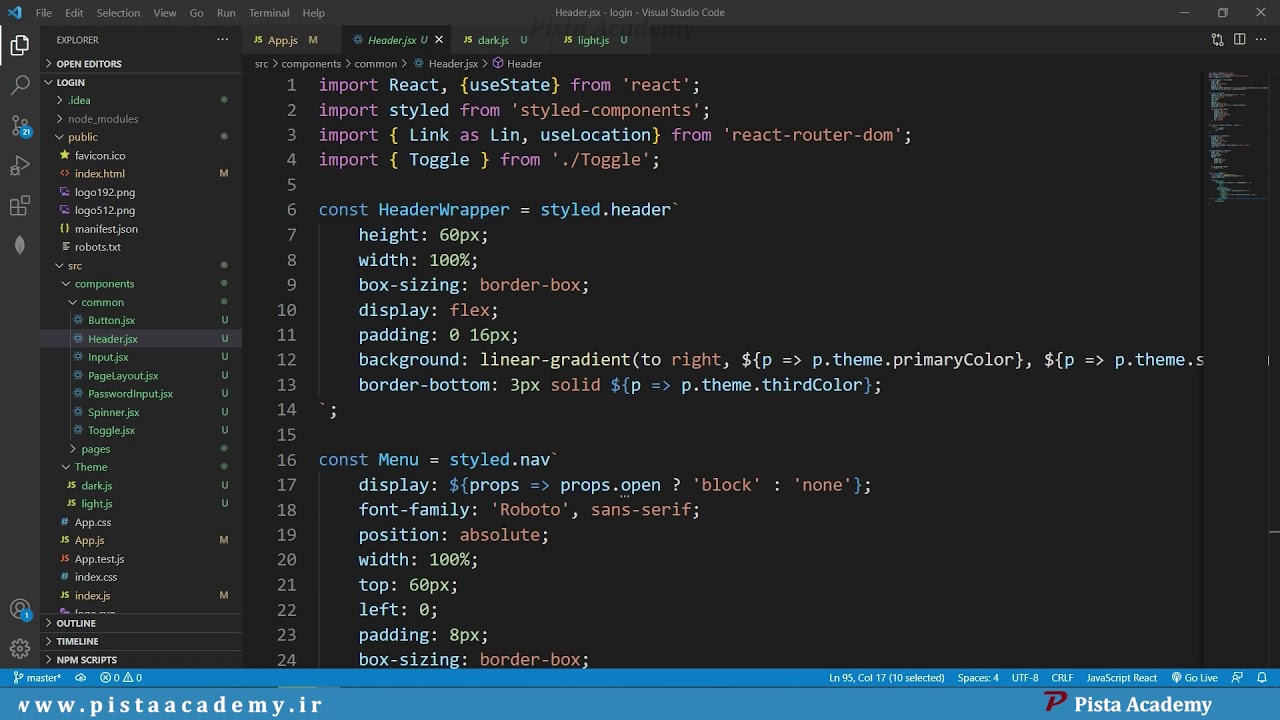
Task: Open the Explorer view in activity bar
Action: click(x=20, y=45)
